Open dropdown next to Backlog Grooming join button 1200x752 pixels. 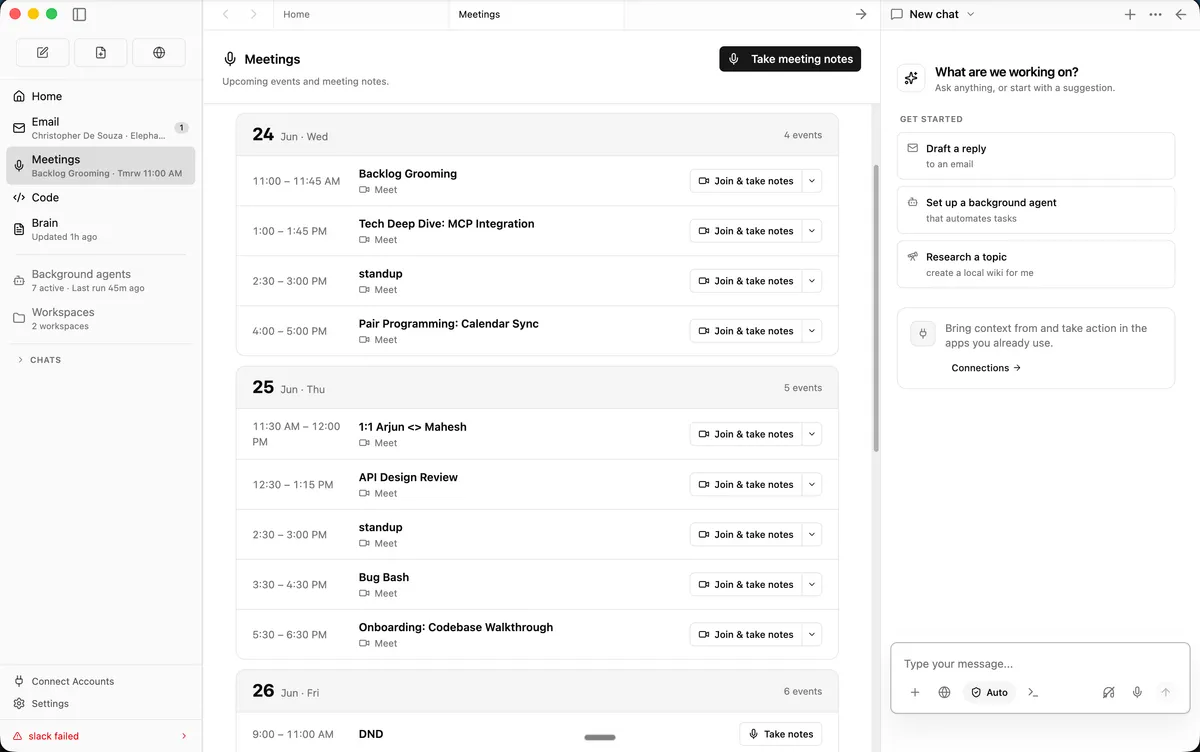pyautogui.click(x=812, y=181)
